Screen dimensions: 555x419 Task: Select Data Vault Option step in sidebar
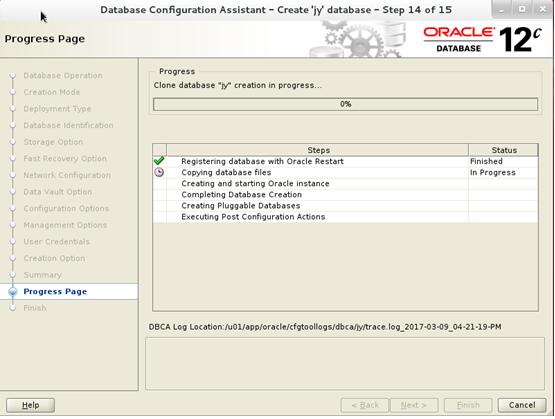pyautogui.click(x=58, y=192)
